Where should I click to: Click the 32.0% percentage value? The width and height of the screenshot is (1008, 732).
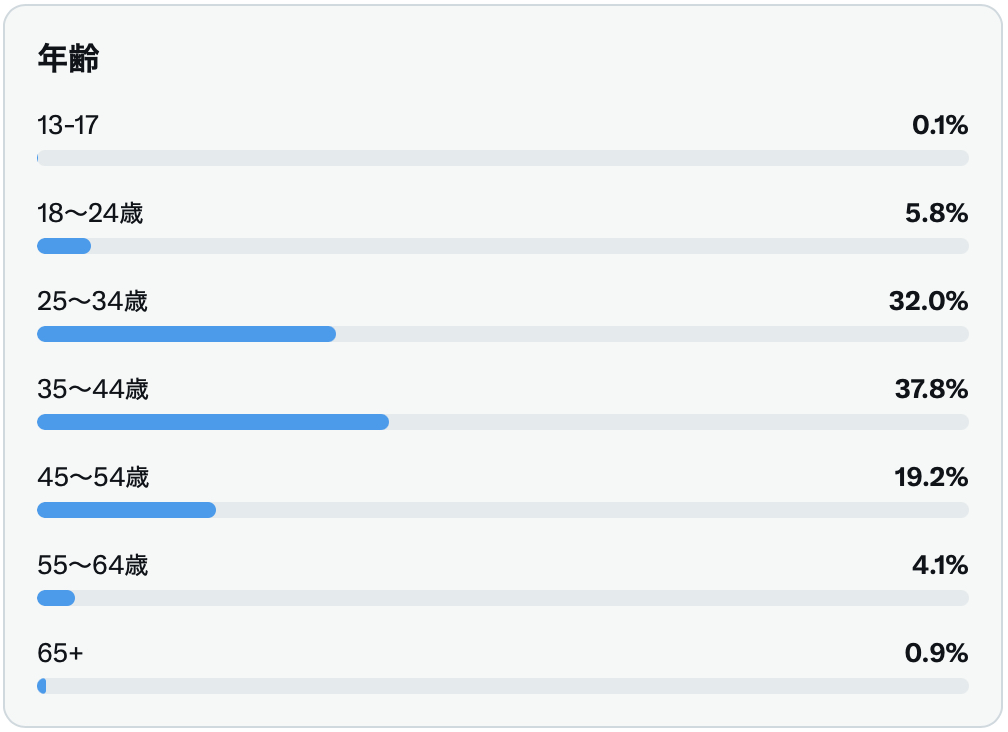[928, 301]
